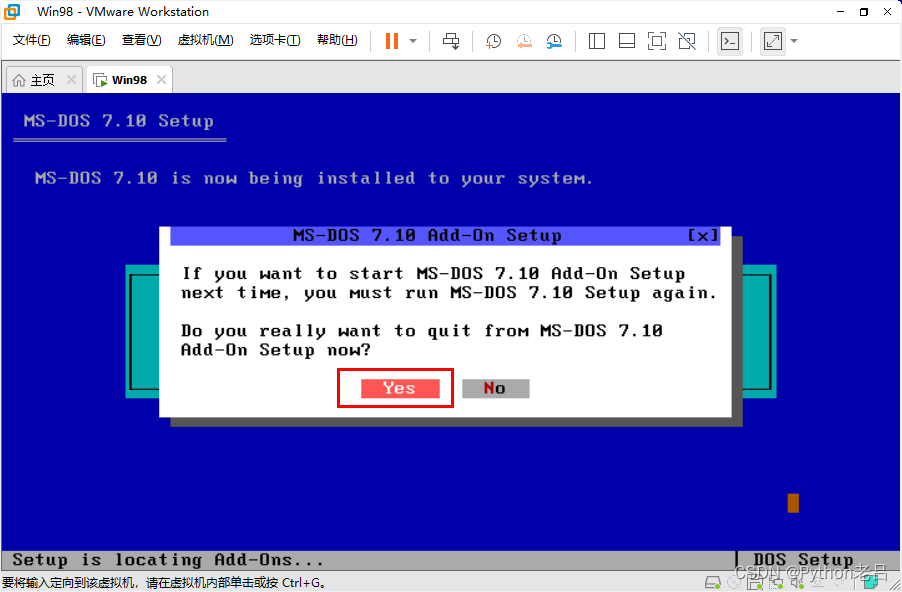The height and width of the screenshot is (592, 902).
Task: Open the power options dropdown arrow
Action: point(413,41)
